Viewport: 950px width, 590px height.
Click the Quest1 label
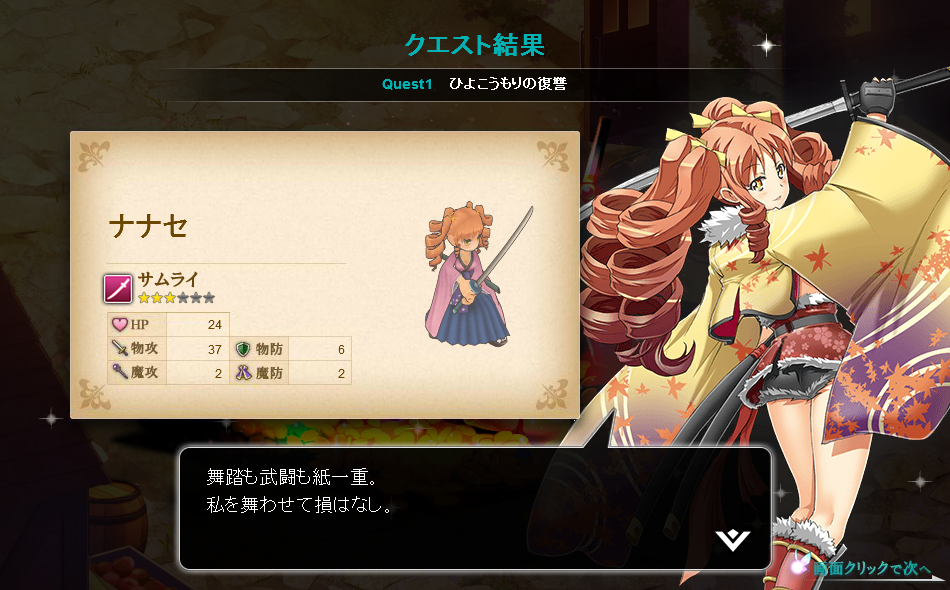click(x=407, y=84)
